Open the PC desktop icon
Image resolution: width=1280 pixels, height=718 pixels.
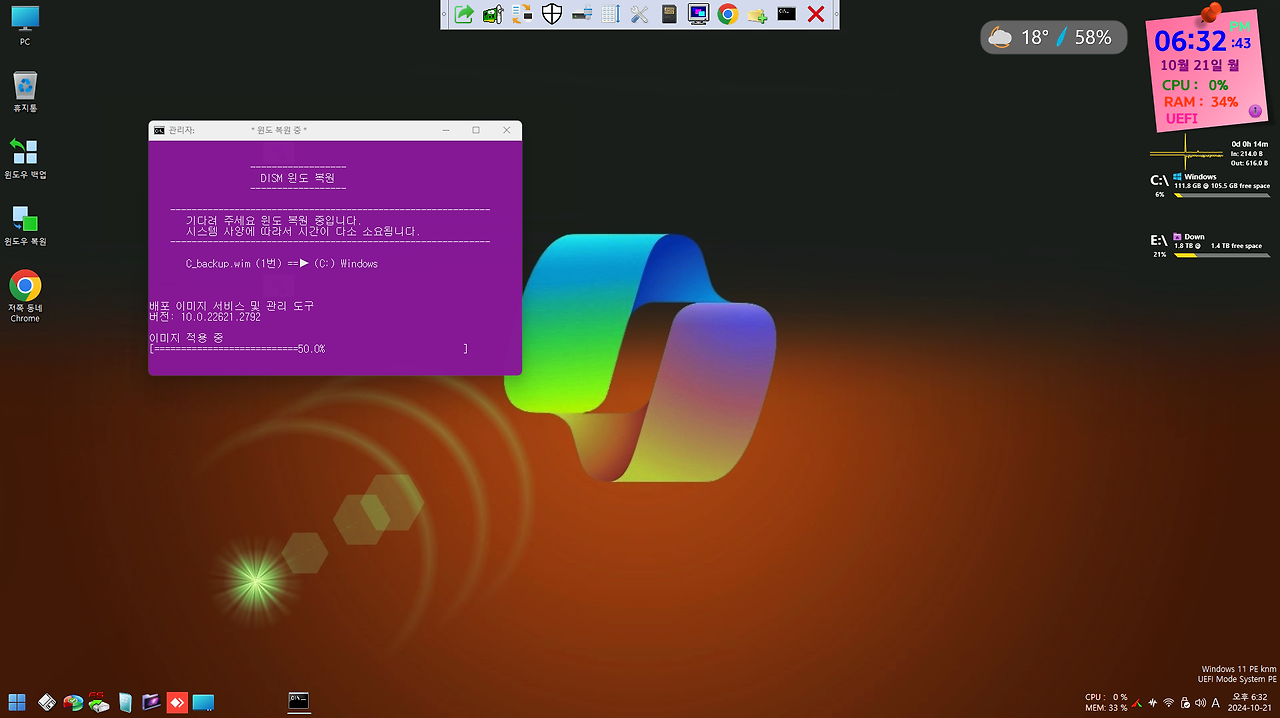click(x=25, y=26)
